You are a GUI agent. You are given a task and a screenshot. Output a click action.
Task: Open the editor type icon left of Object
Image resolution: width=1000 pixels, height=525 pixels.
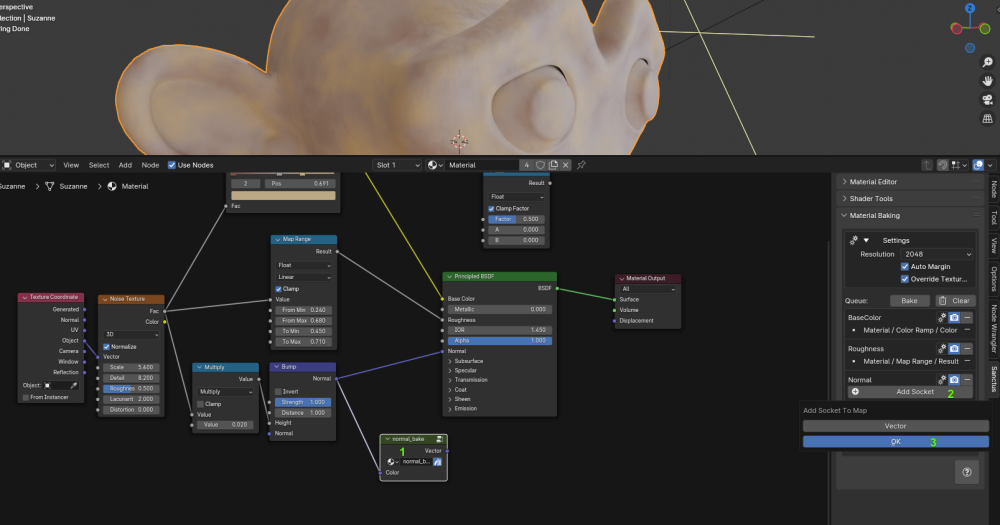click(x=7, y=165)
